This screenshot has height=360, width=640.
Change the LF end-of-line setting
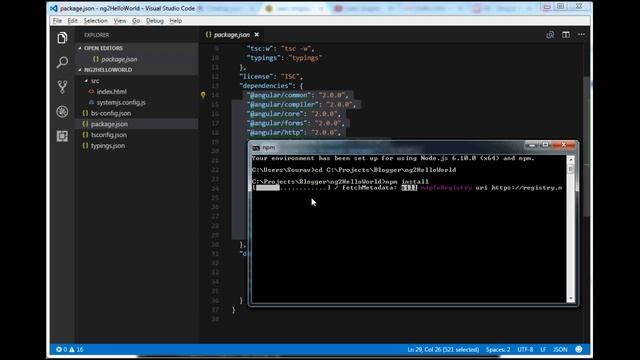point(543,349)
